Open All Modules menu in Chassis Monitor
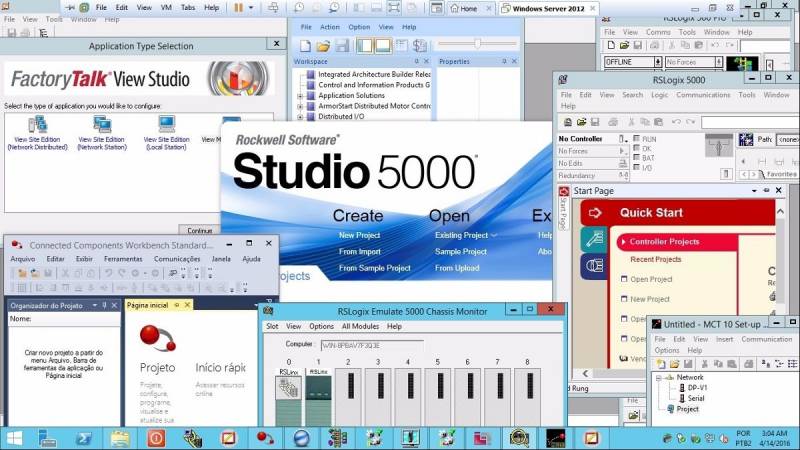Image resolution: width=800 pixels, height=450 pixels. tap(360, 326)
